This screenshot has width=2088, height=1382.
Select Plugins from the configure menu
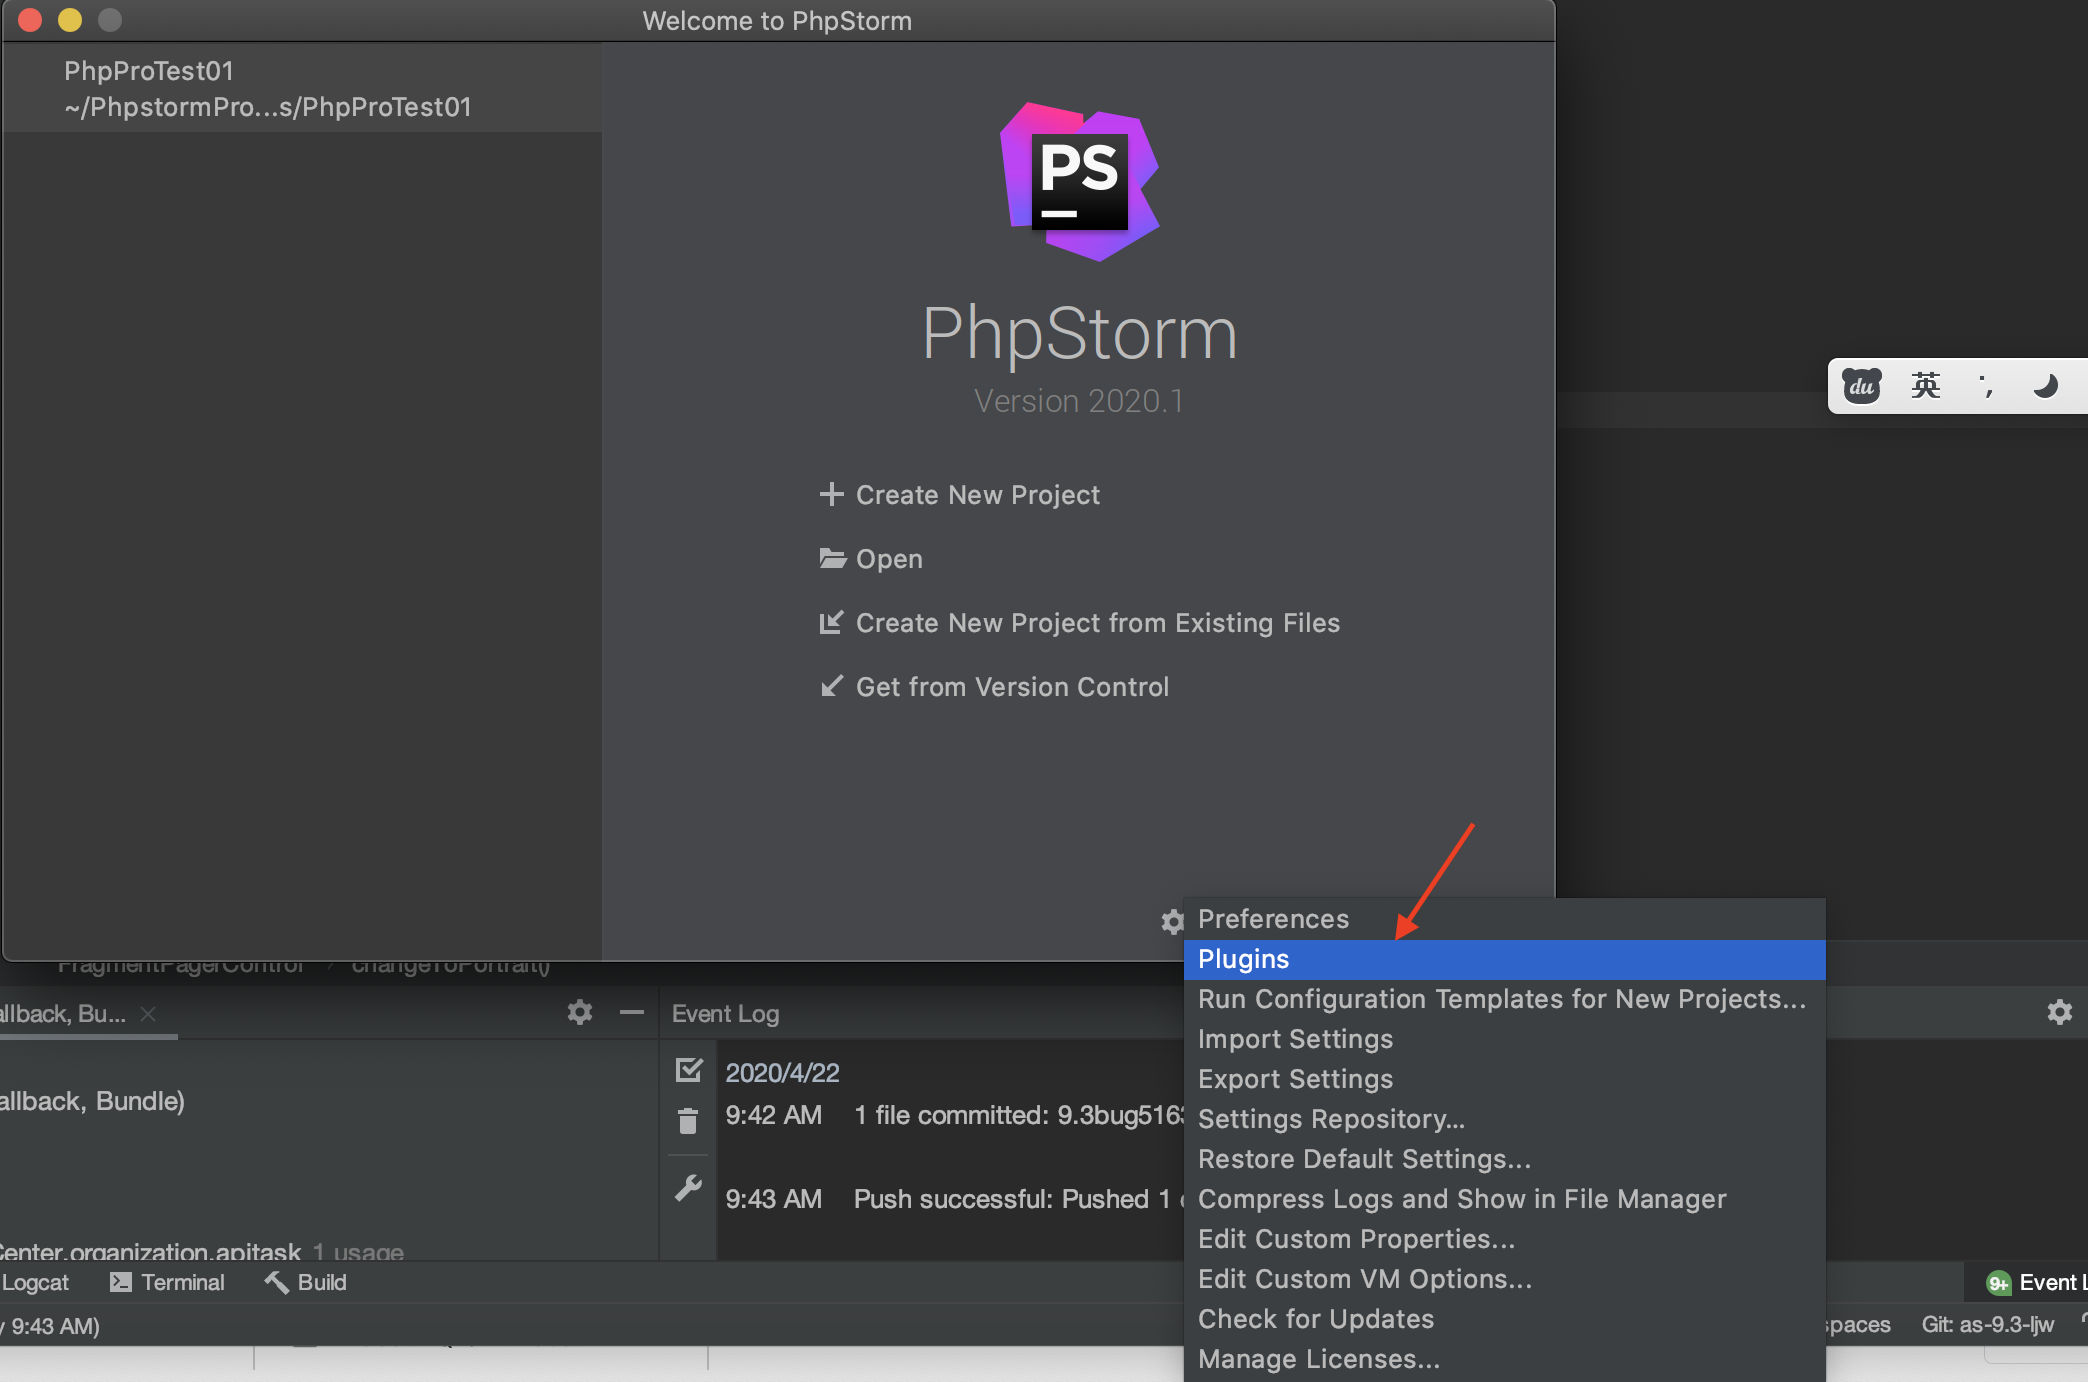coord(1243,959)
